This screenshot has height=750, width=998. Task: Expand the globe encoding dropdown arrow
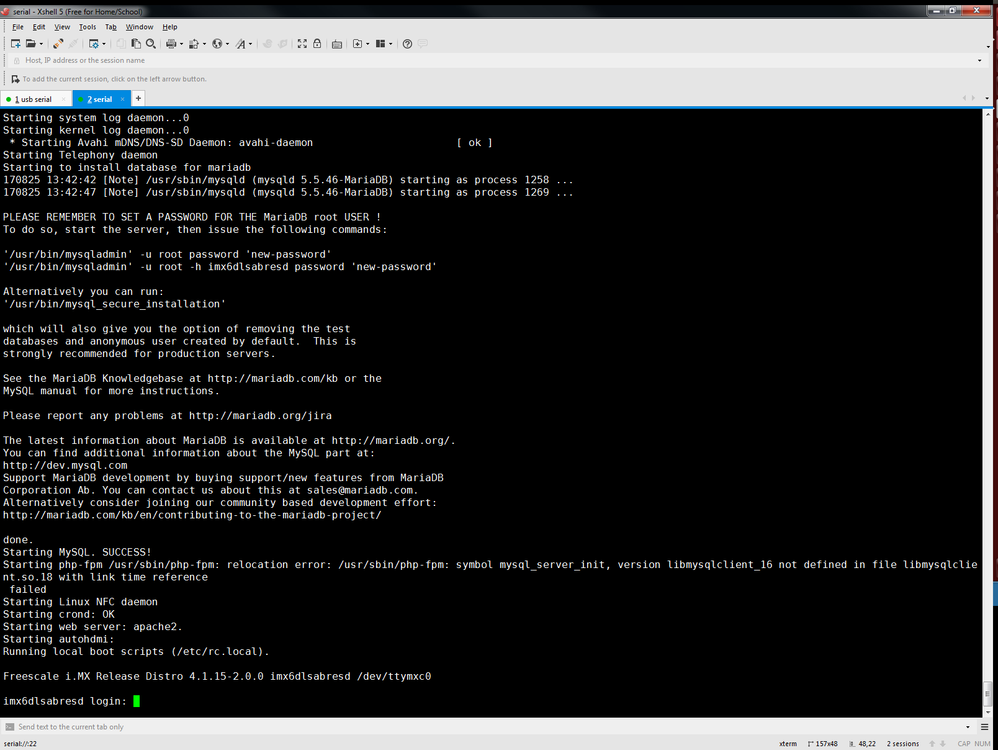(x=227, y=44)
